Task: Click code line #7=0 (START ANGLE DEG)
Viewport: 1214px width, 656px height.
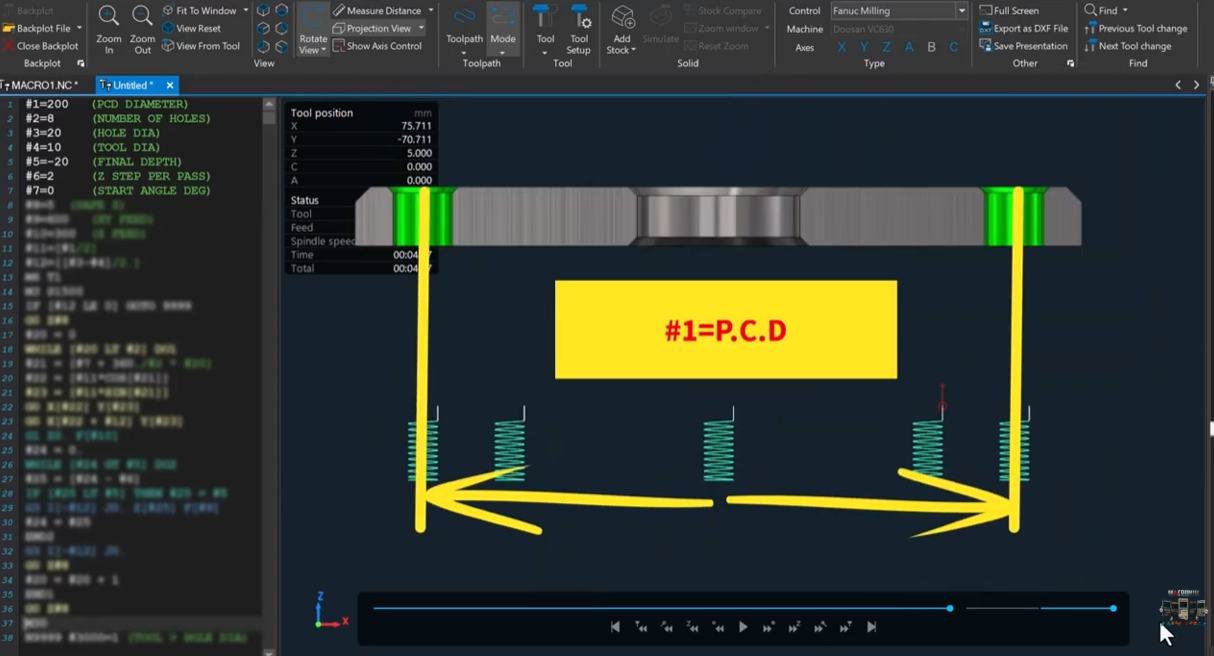Action: 118,190
